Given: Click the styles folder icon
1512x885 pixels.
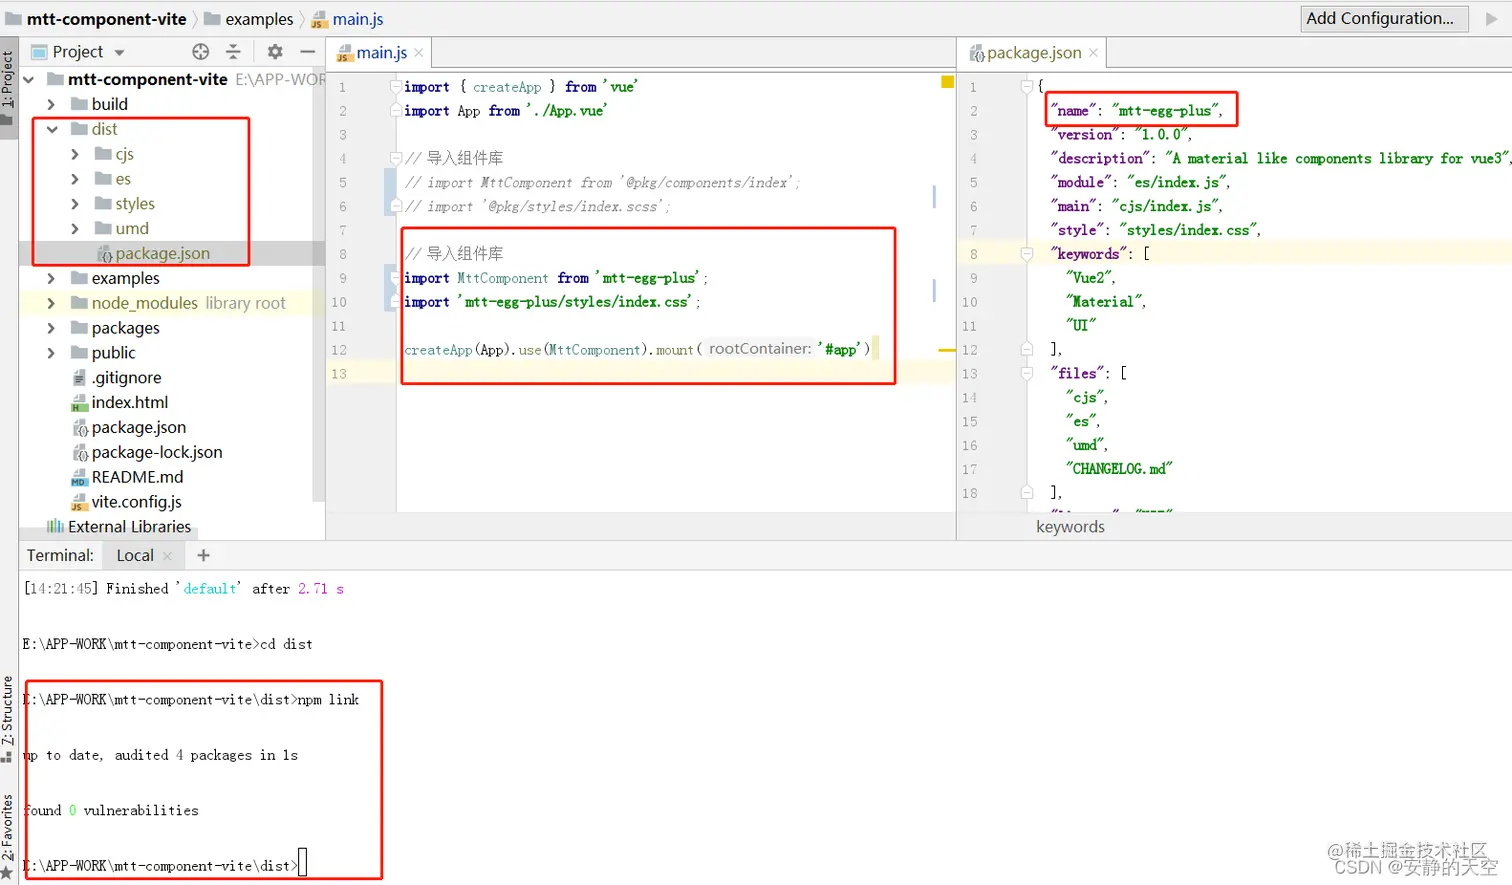Looking at the screenshot, I should click(103, 204).
